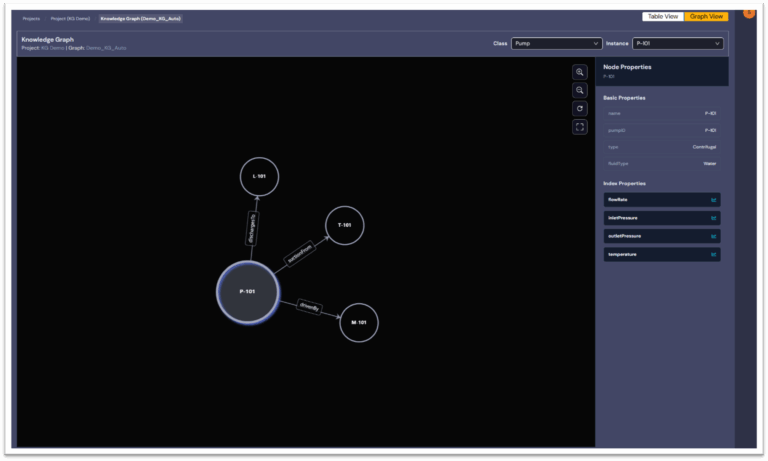Select the L-101 graph node
Screen dimensions: 768x461
259,177
